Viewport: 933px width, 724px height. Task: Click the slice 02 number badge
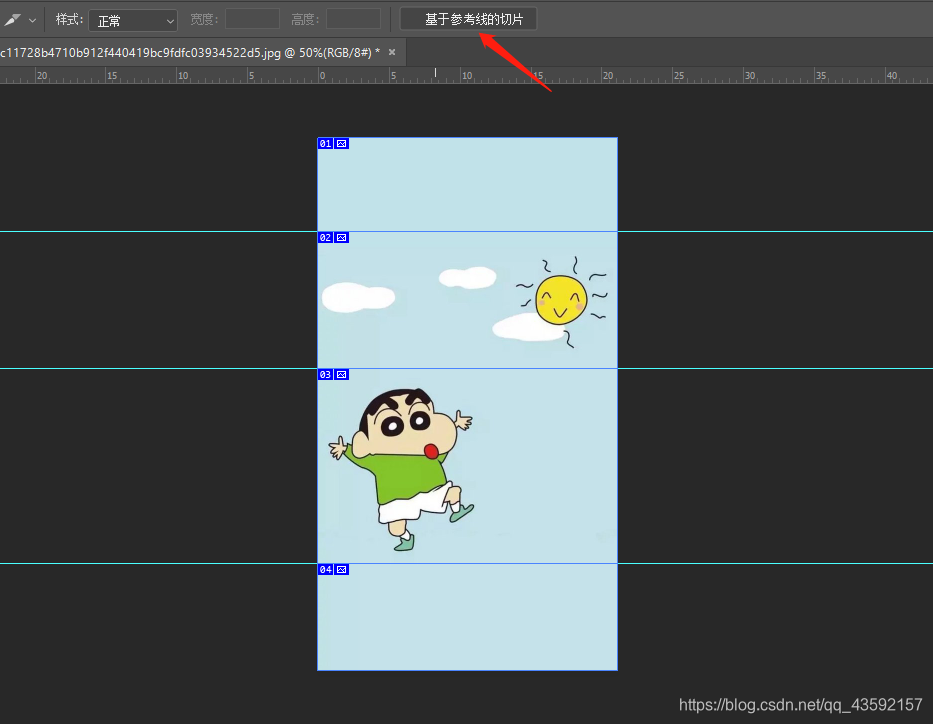click(325, 237)
